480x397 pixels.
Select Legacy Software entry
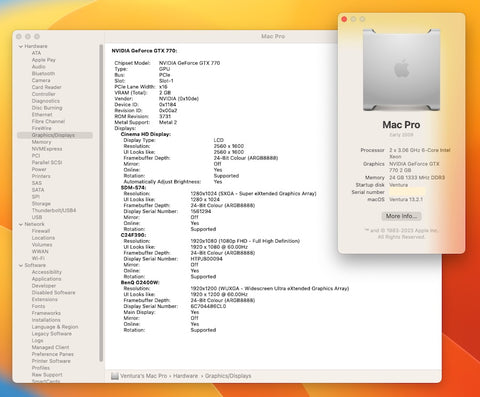coord(52,334)
